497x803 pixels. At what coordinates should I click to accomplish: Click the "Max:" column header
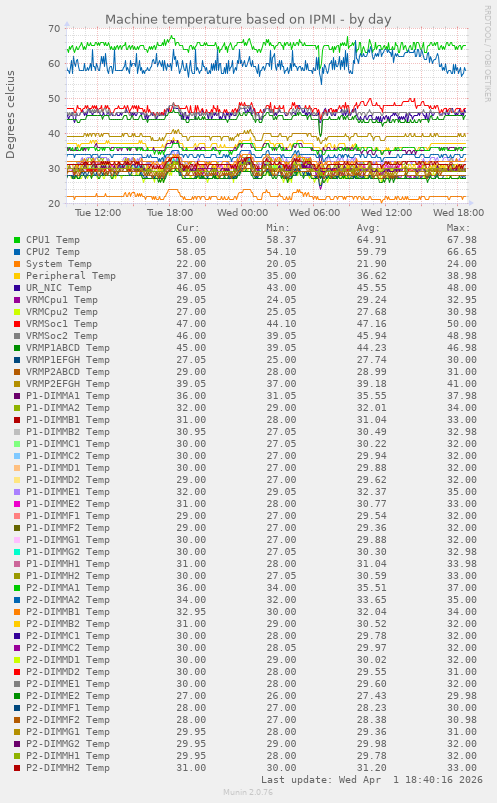[x=458, y=228]
